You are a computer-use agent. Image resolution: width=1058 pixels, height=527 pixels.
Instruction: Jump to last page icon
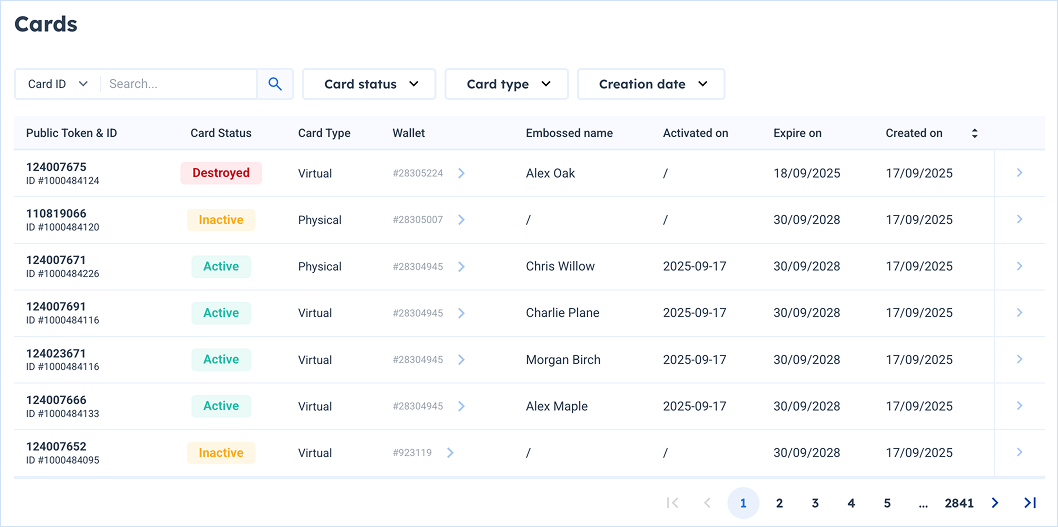point(1029,503)
